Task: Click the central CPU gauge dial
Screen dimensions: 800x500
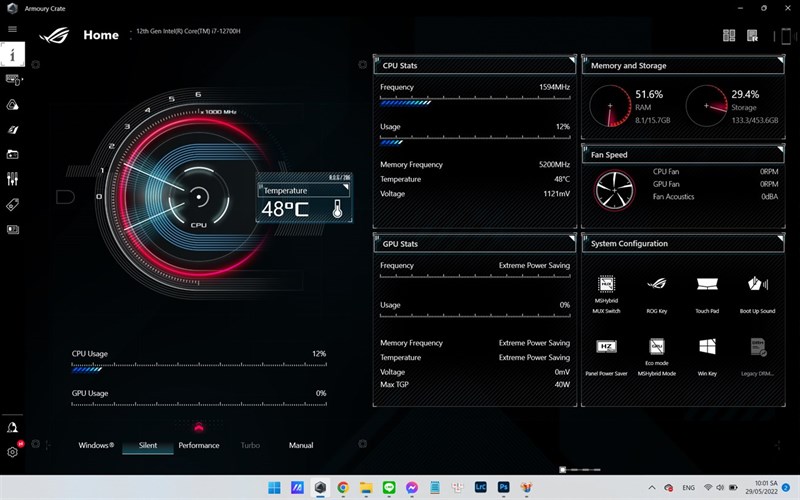Action: [198, 197]
